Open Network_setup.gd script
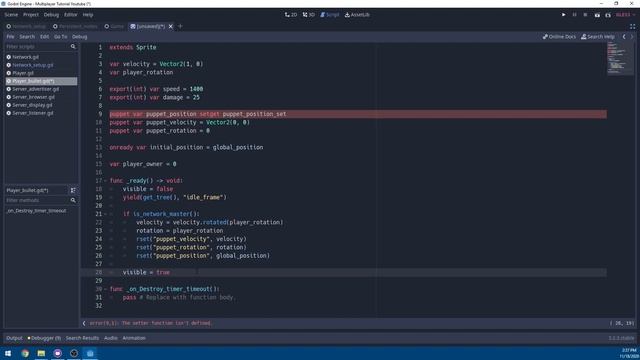 click(x=32, y=65)
